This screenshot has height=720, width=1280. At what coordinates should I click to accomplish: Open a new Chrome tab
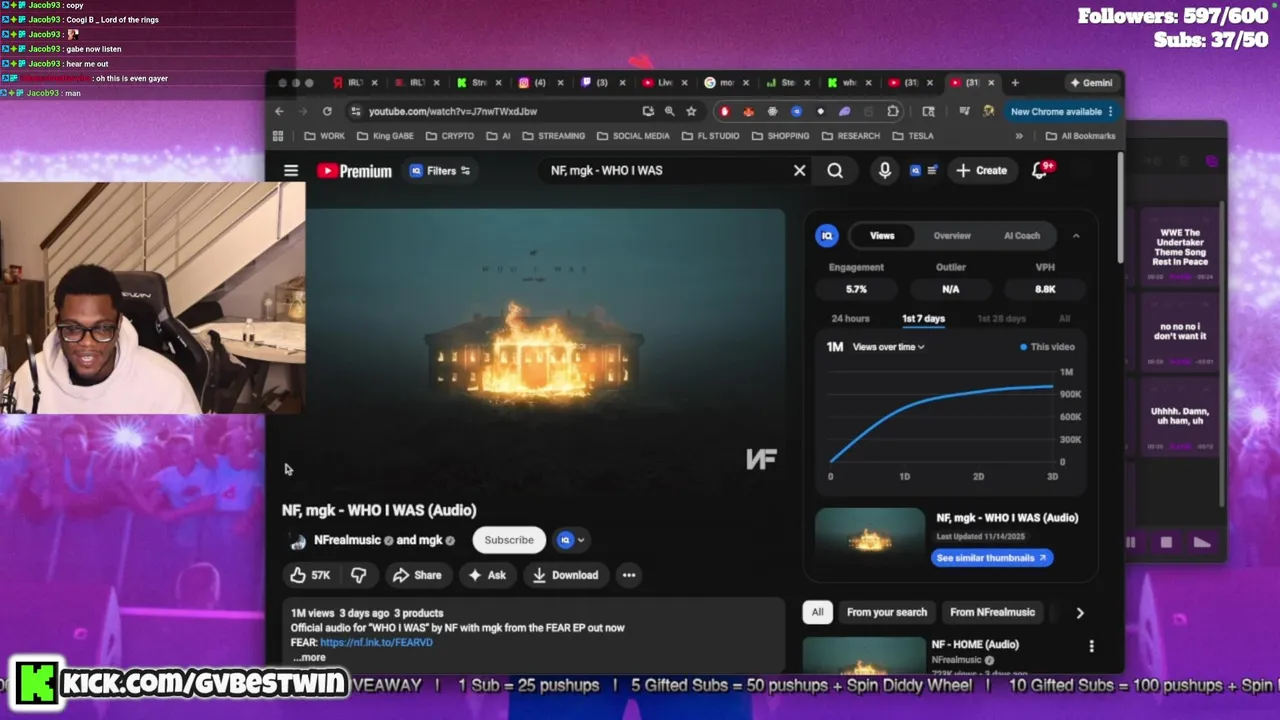pos(1015,83)
